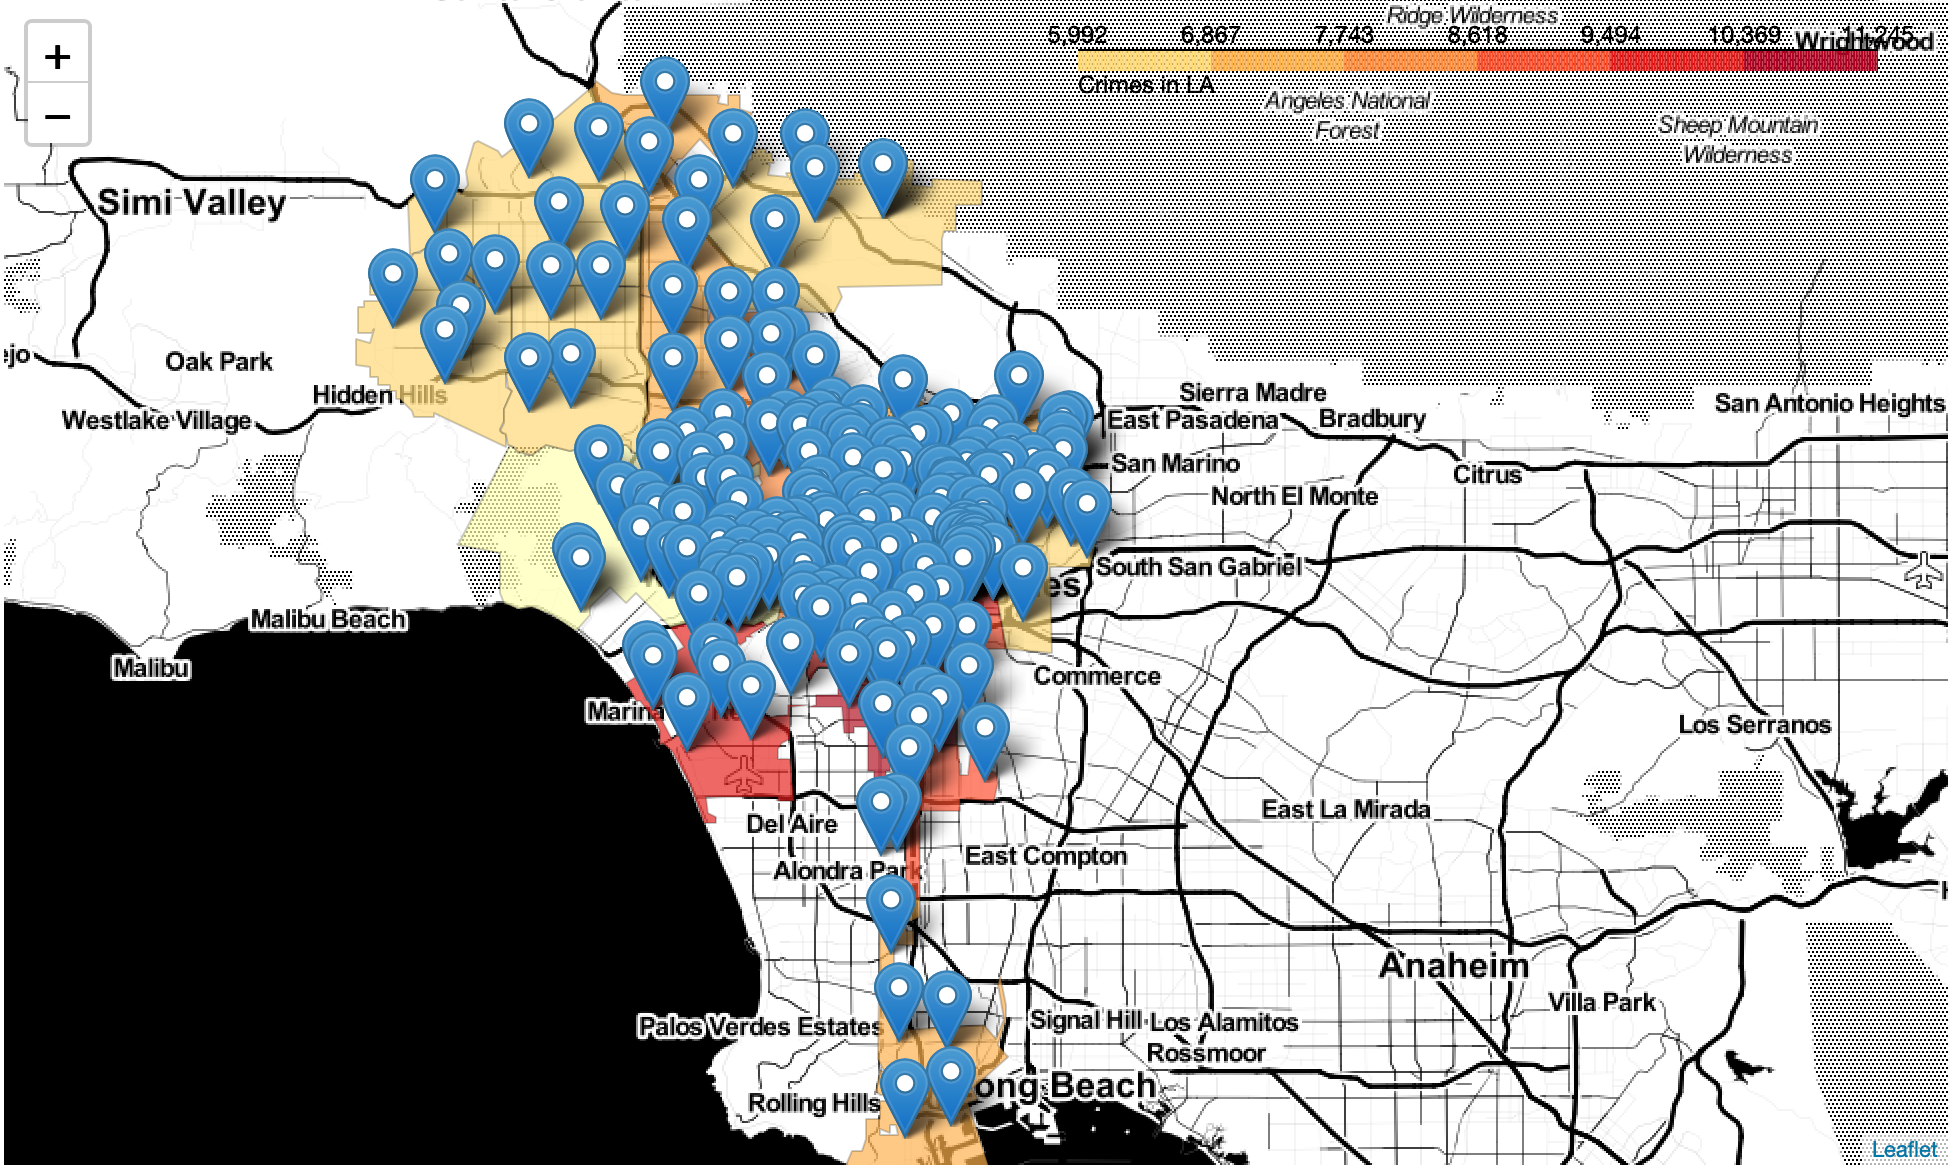Screen dimensions: 1960x1172
Task: Click the marker directly above the Commerce label
Action: coord(1023,575)
